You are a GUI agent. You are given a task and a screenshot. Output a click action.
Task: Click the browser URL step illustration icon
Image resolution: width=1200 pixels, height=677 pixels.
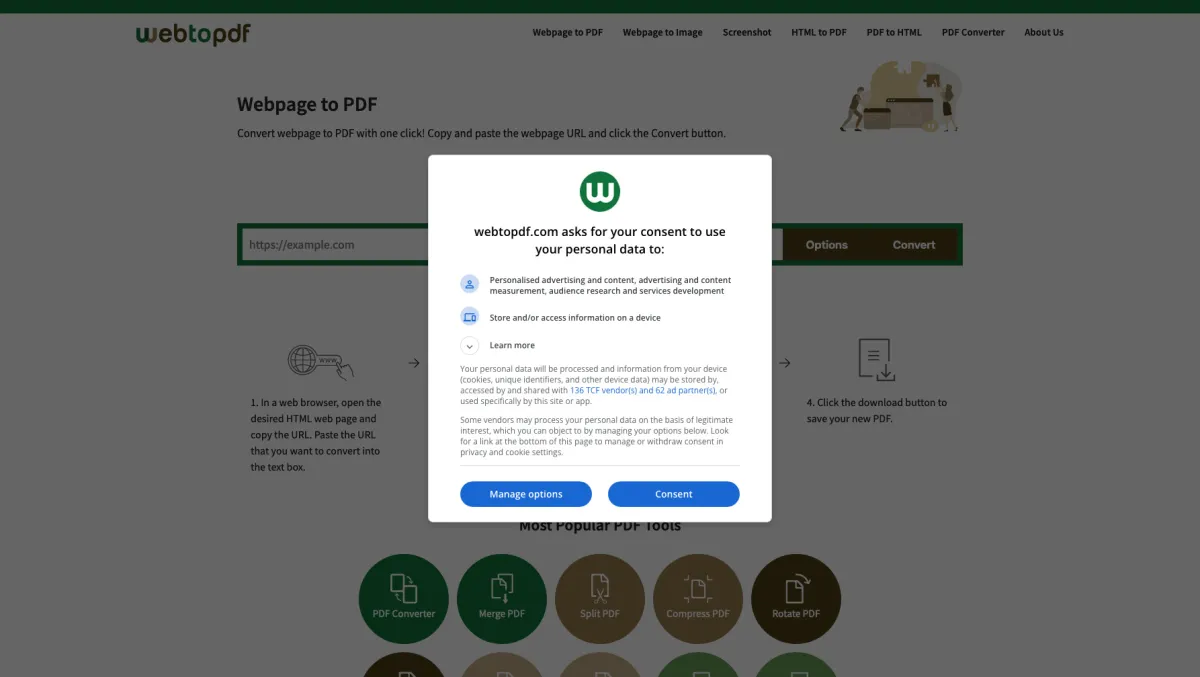tap(320, 362)
